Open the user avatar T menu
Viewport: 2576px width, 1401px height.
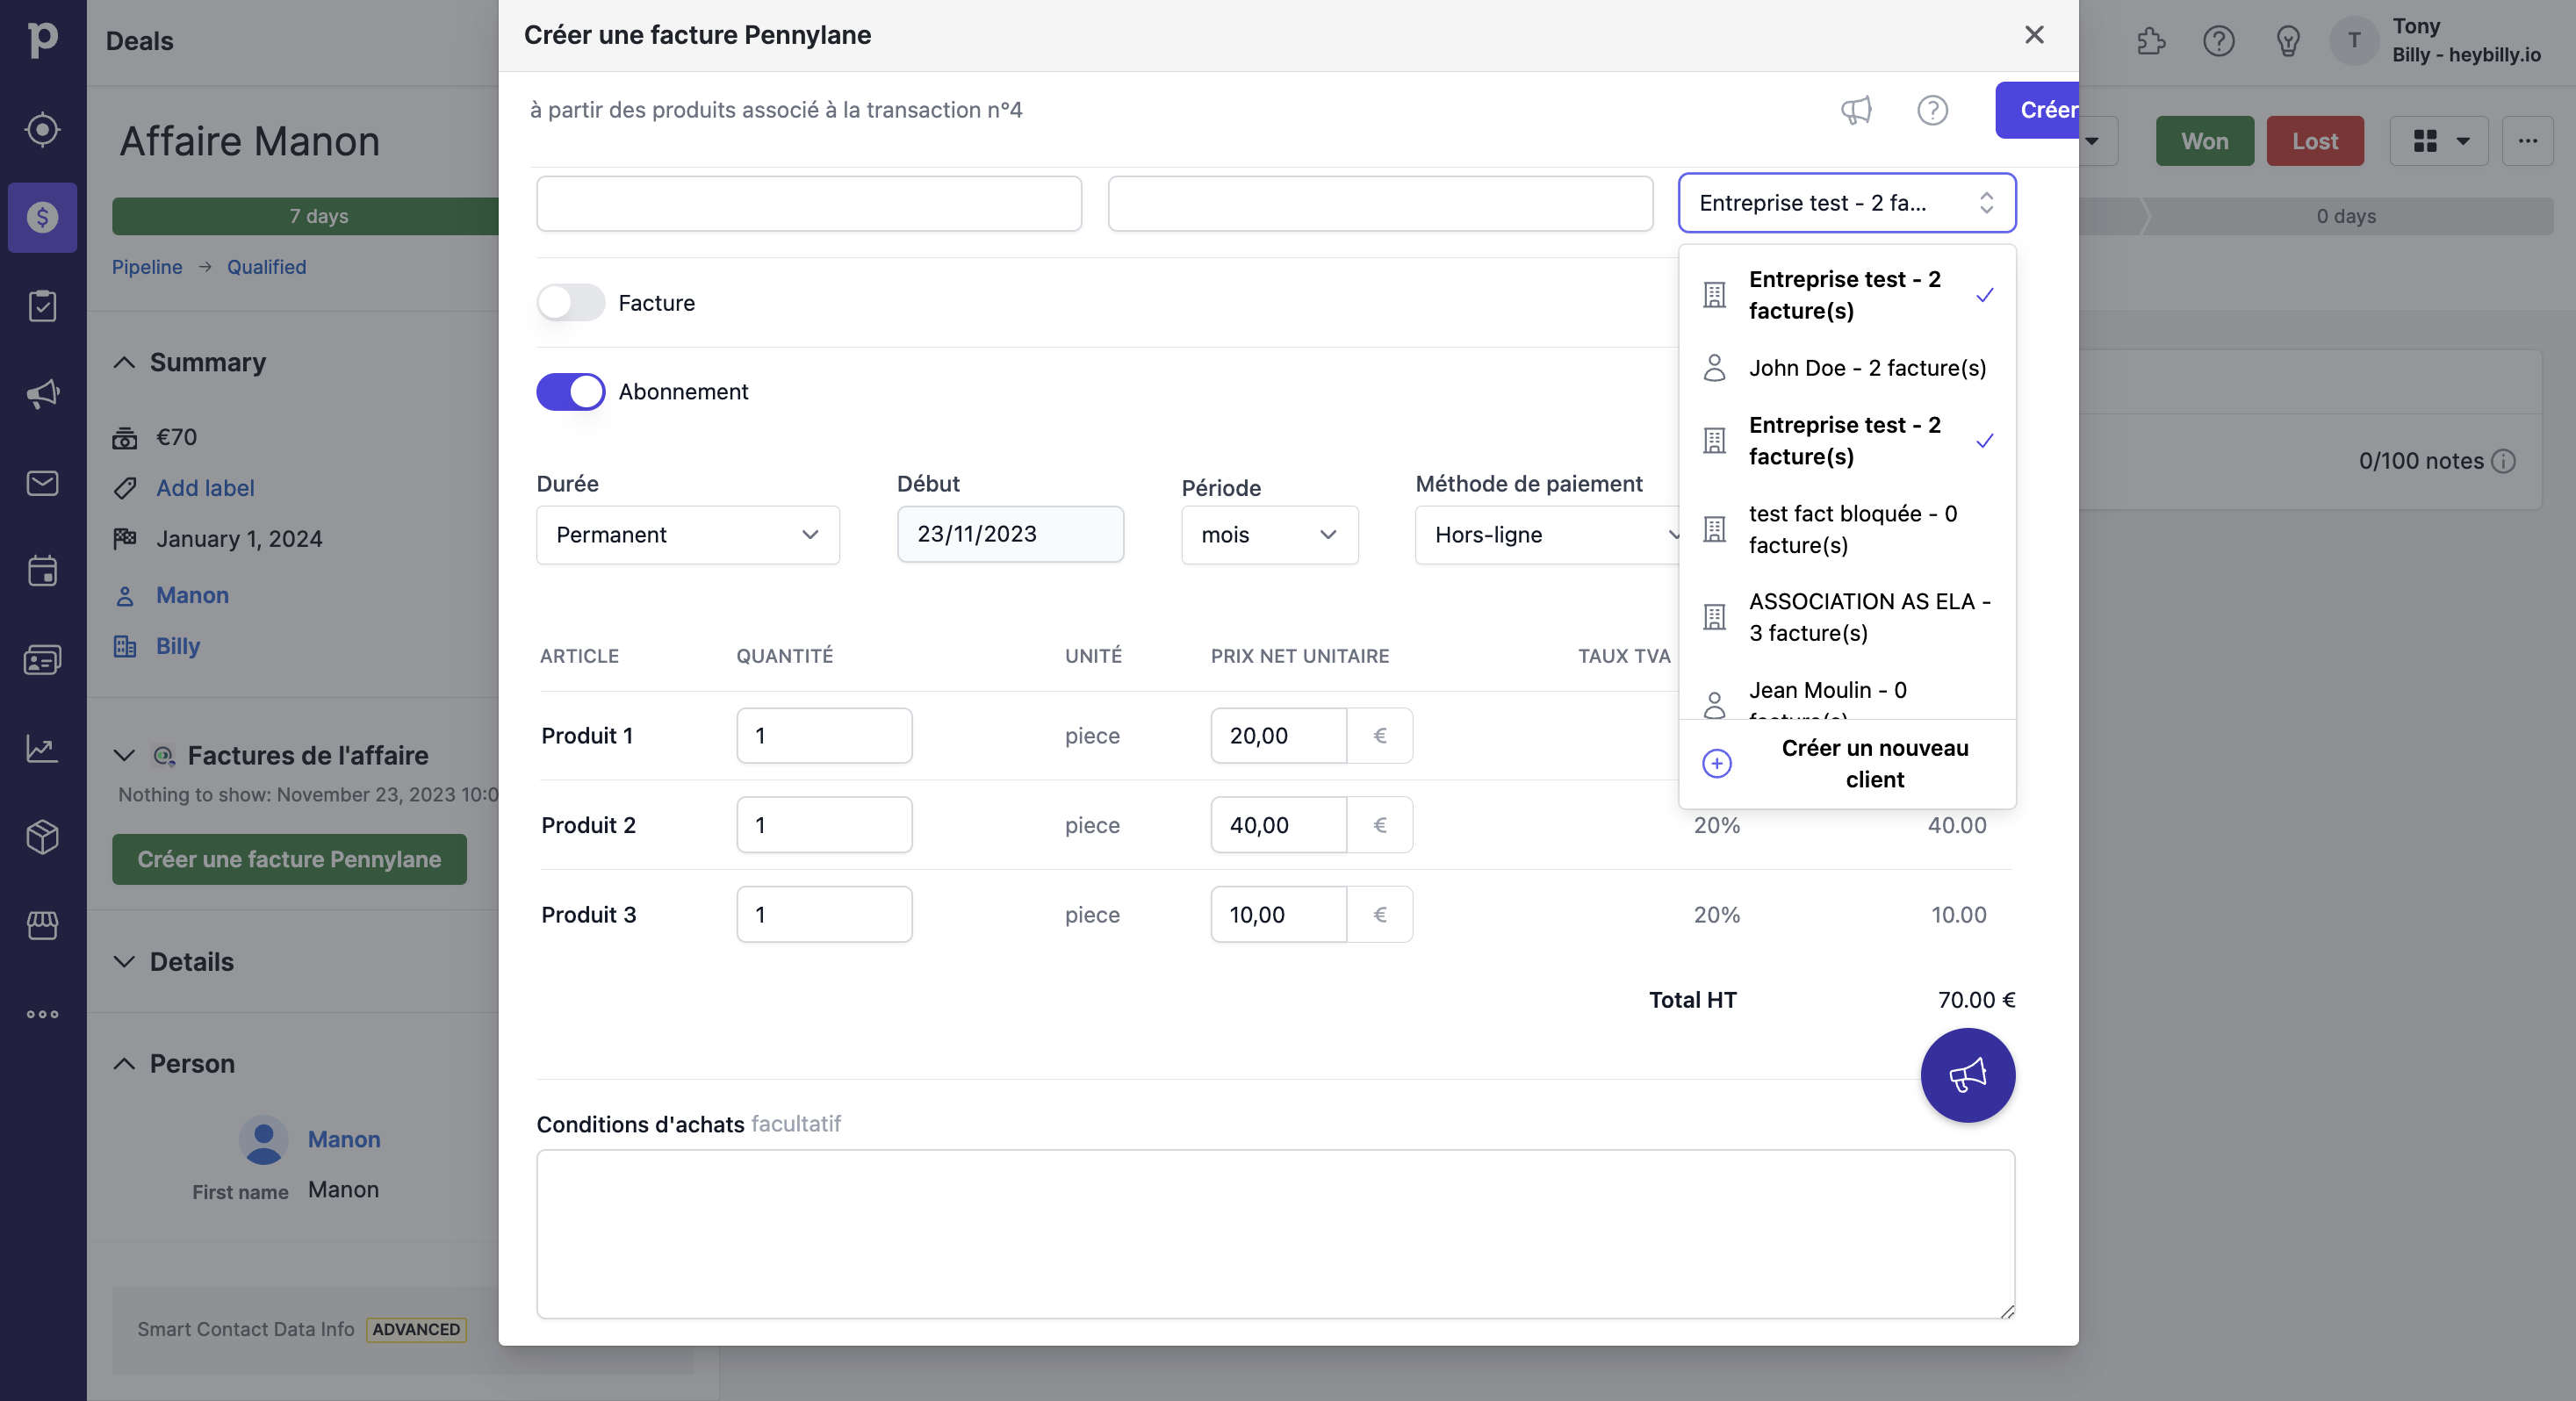[2354, 41]
